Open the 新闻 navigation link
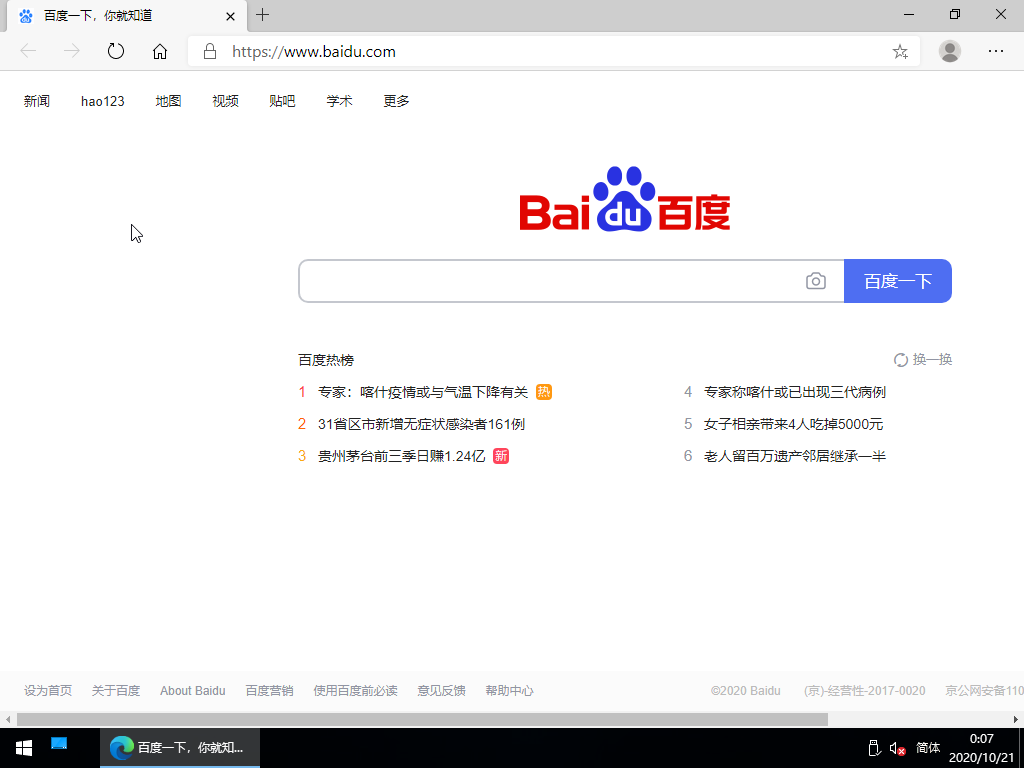 [37, 101]
